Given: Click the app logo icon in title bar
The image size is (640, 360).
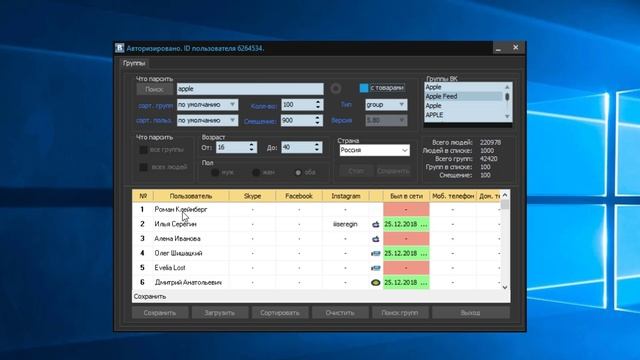Looking at the screenshot, I should (119, 48).
